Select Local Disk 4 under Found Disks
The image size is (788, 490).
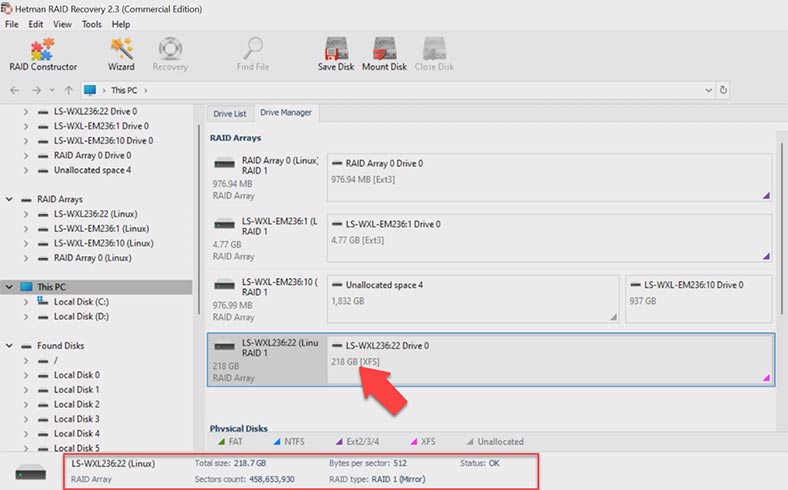click(x=76, y=434)
